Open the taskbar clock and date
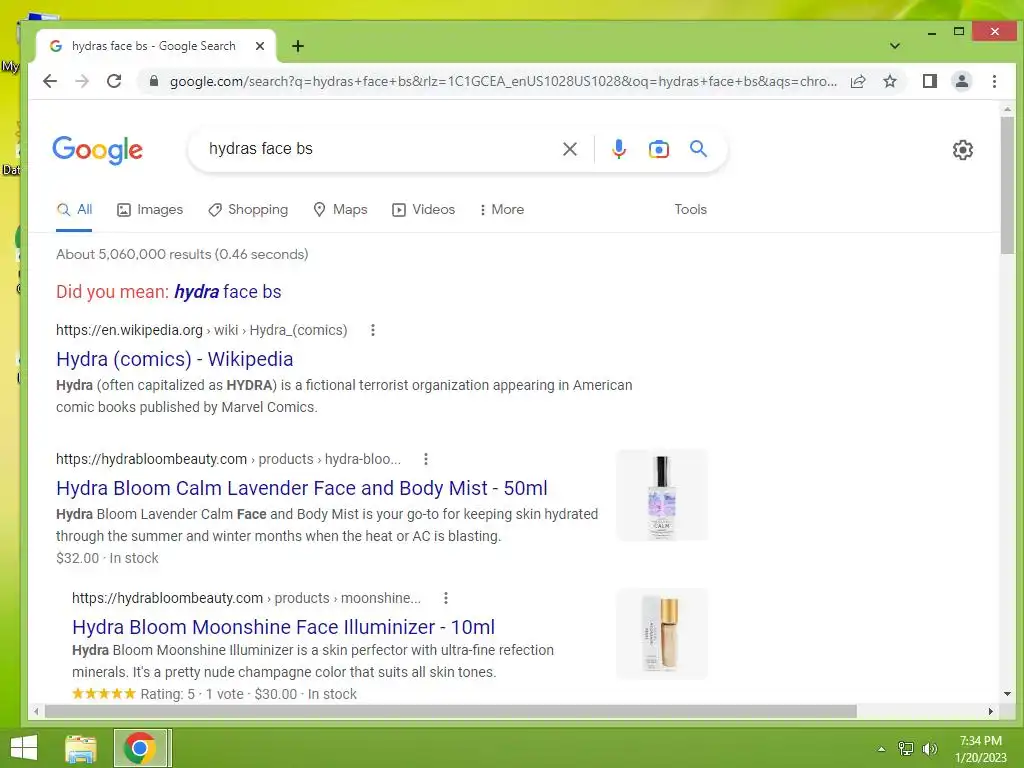 click(980, 749)
